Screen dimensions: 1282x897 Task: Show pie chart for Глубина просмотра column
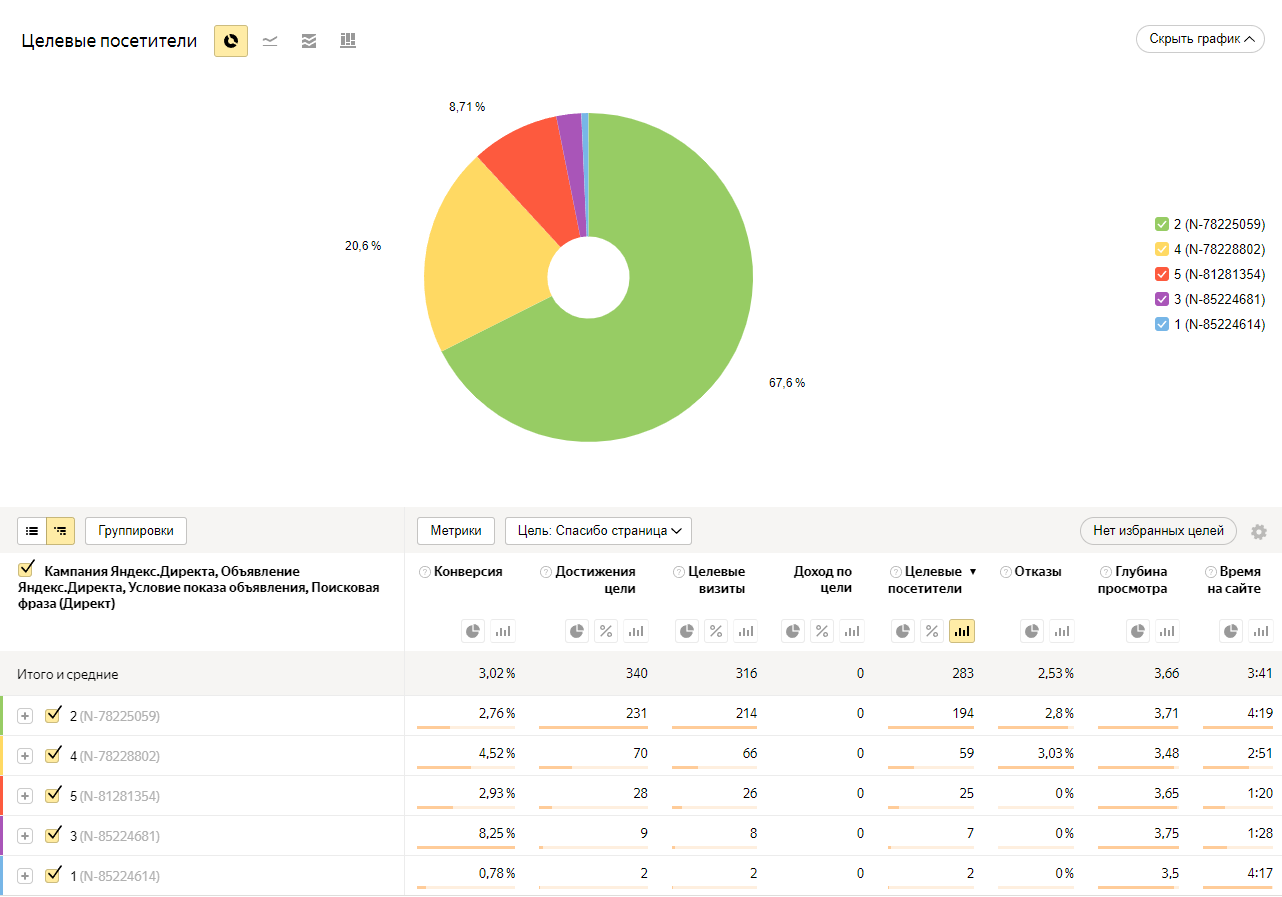pyautogui.click(x=1138, y=631)
